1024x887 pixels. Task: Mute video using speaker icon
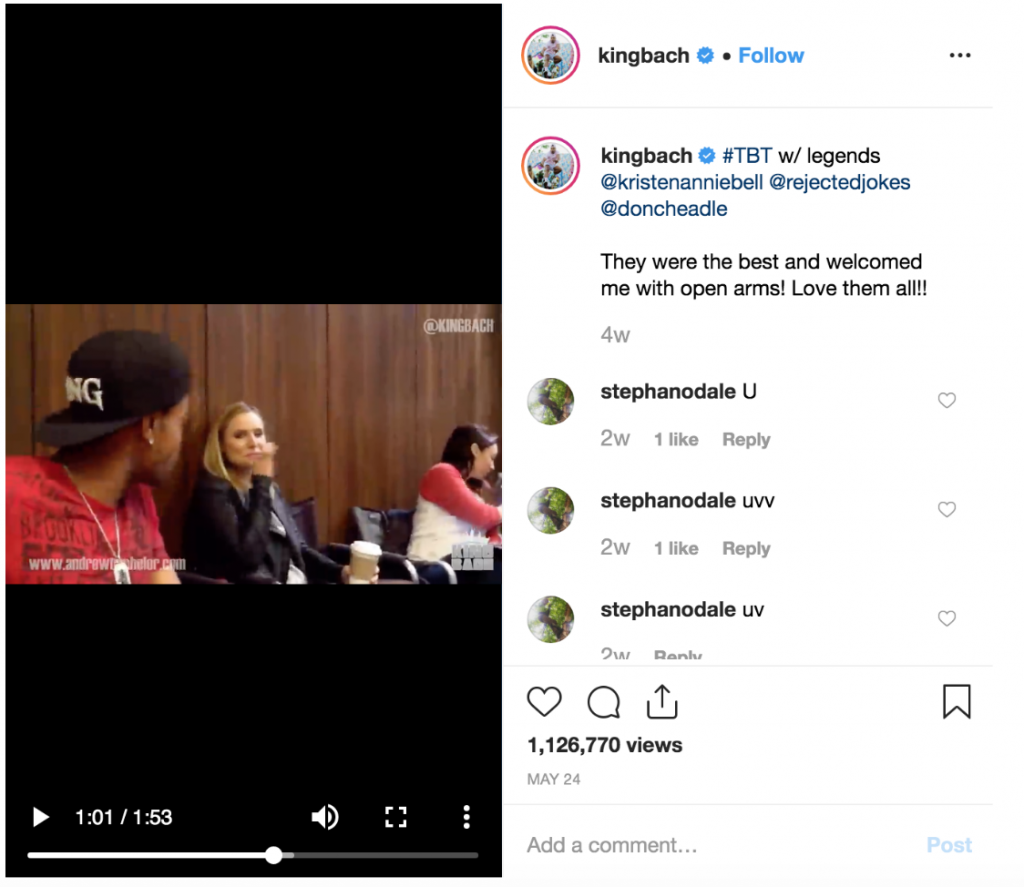pyautogui.click(x=325, y=817)
